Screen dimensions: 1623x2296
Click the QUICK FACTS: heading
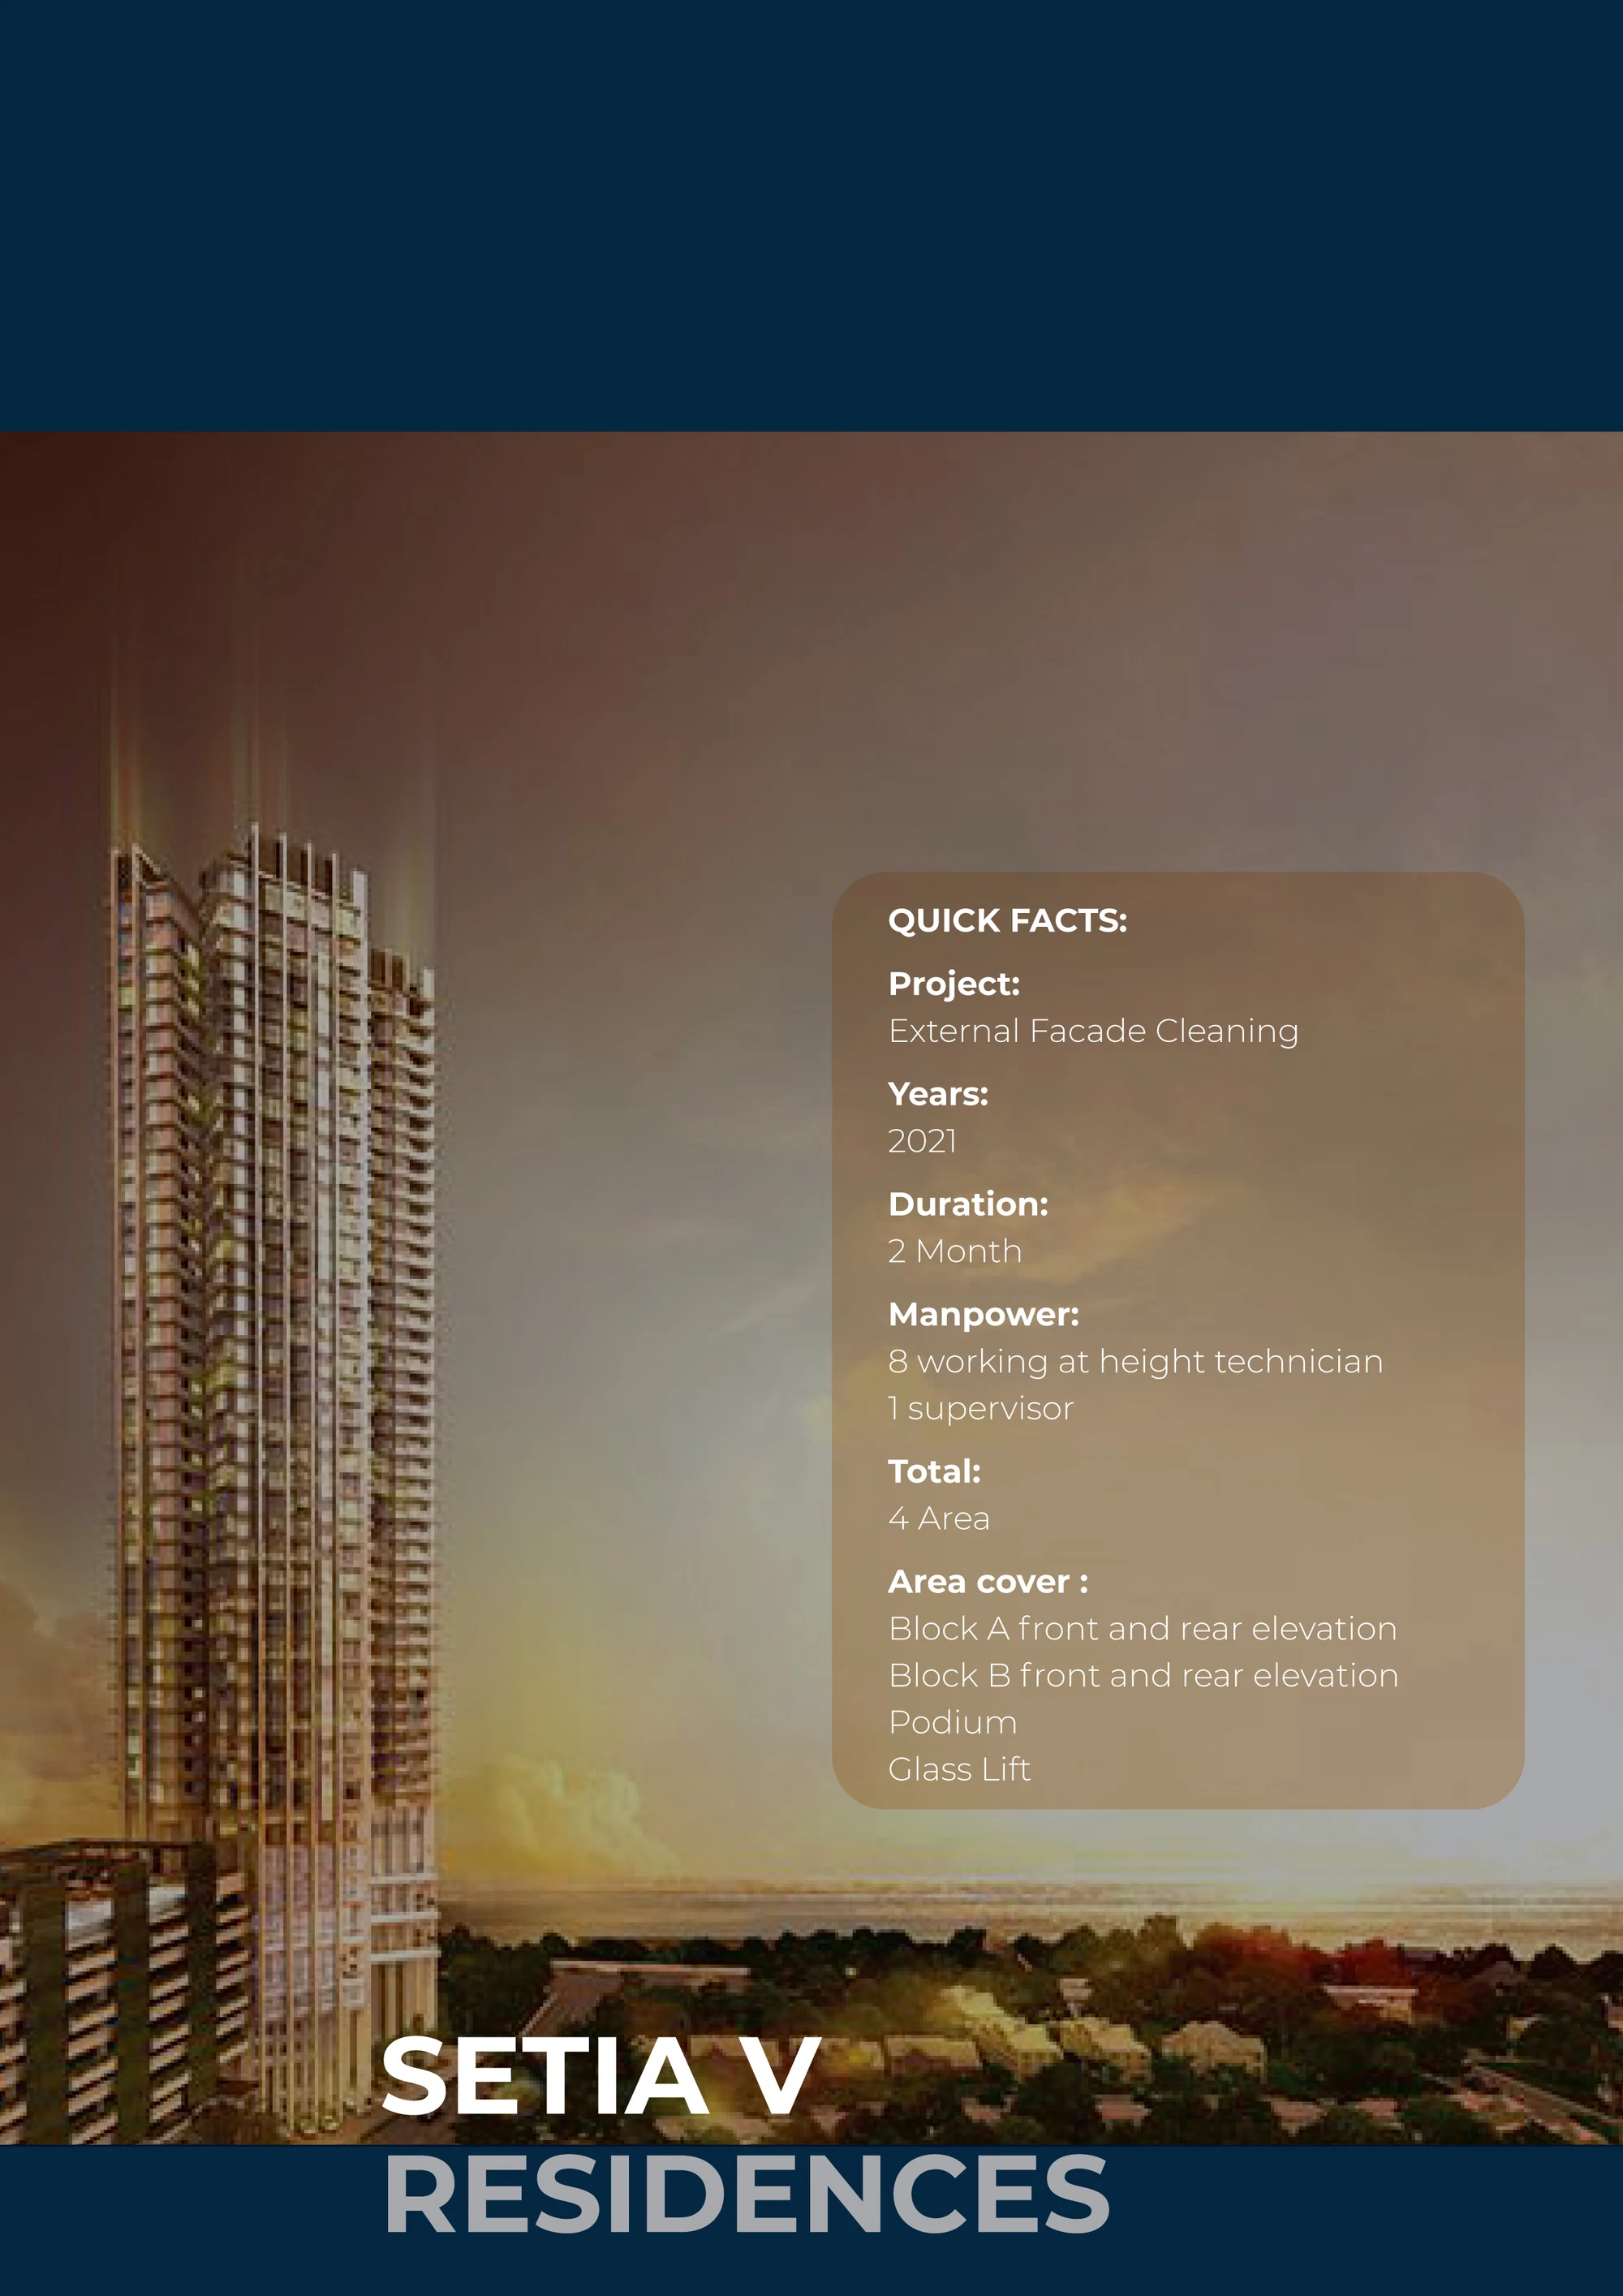point(1007,921)
